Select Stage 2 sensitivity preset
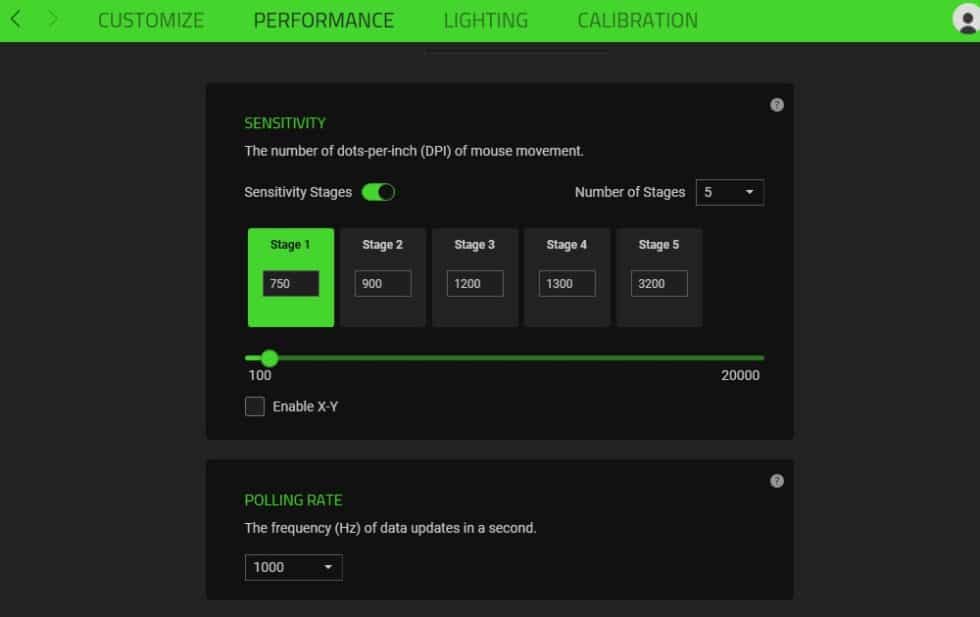The image size is (980, 617). coord(382,244)
